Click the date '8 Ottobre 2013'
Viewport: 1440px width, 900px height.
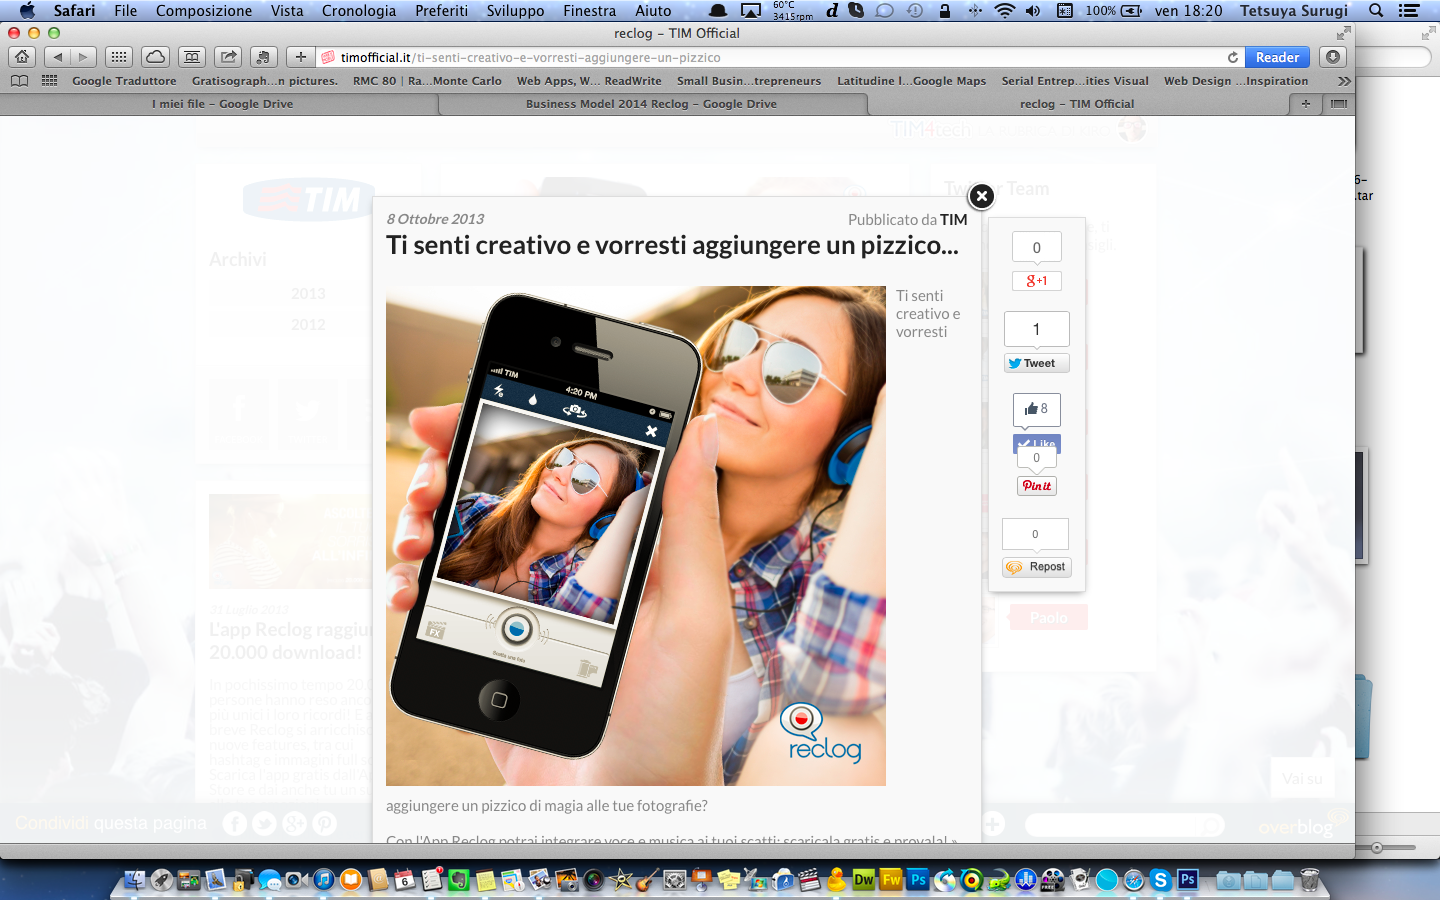tap(435, 219)
